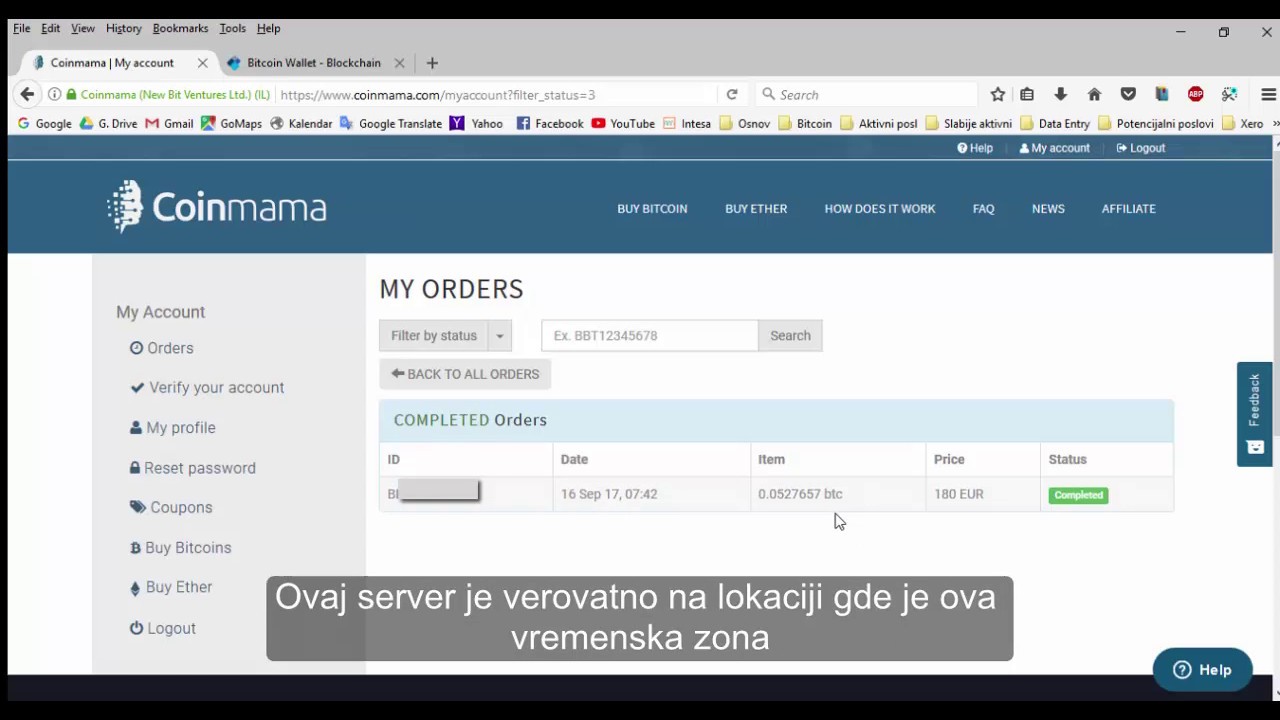This screenshot has height=720, width=1280.
Task: Open the BUY ETHER nav item
Action: click(756, 209)
